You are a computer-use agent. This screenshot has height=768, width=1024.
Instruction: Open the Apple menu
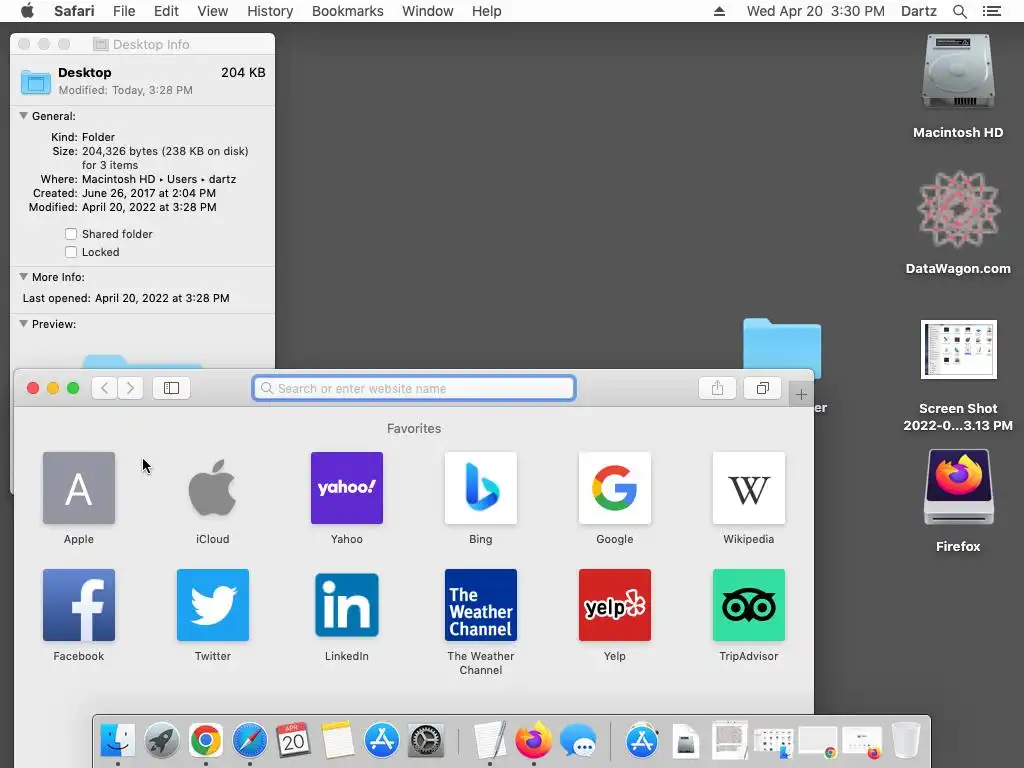point(27,11)
